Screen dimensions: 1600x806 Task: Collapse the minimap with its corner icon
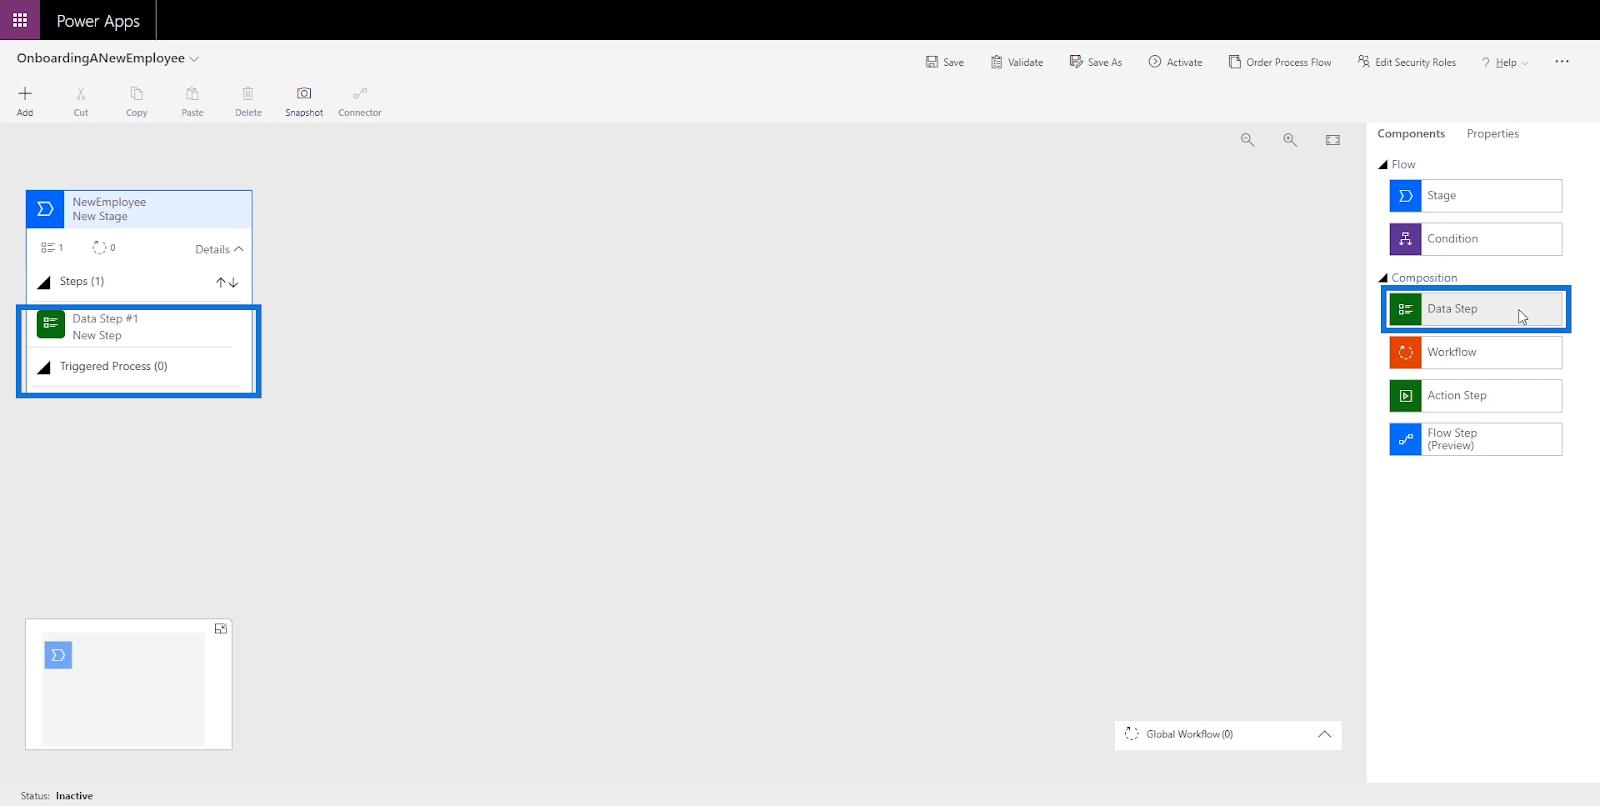[x=221, y=629]
